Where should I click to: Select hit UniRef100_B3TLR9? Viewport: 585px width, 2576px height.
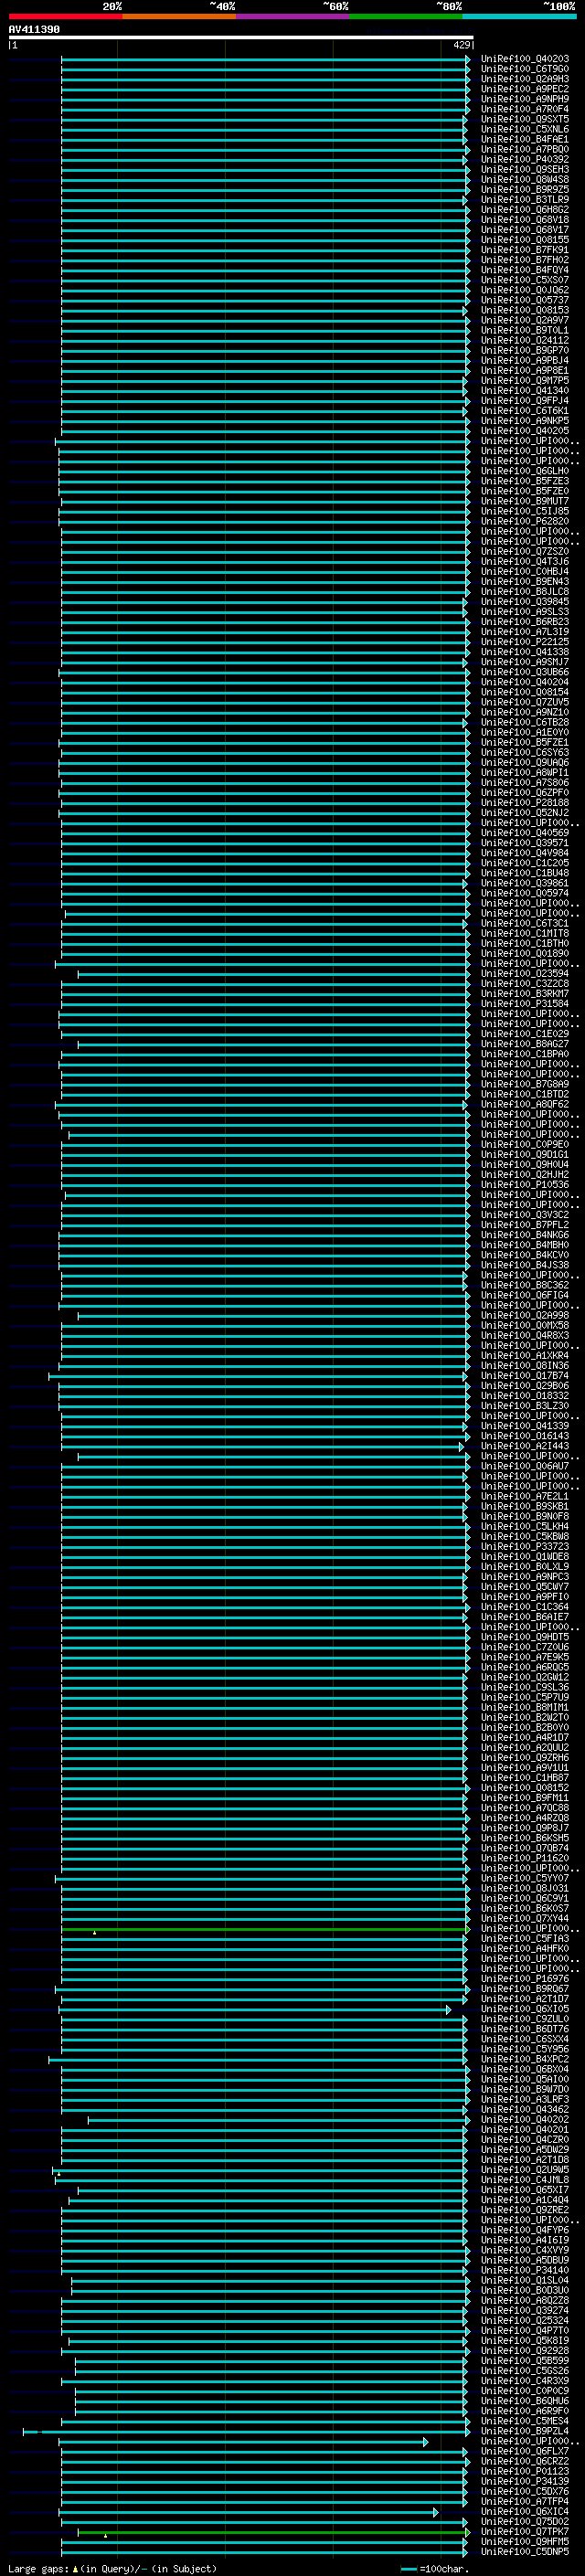pyautogui.click(x=525, y=200)
